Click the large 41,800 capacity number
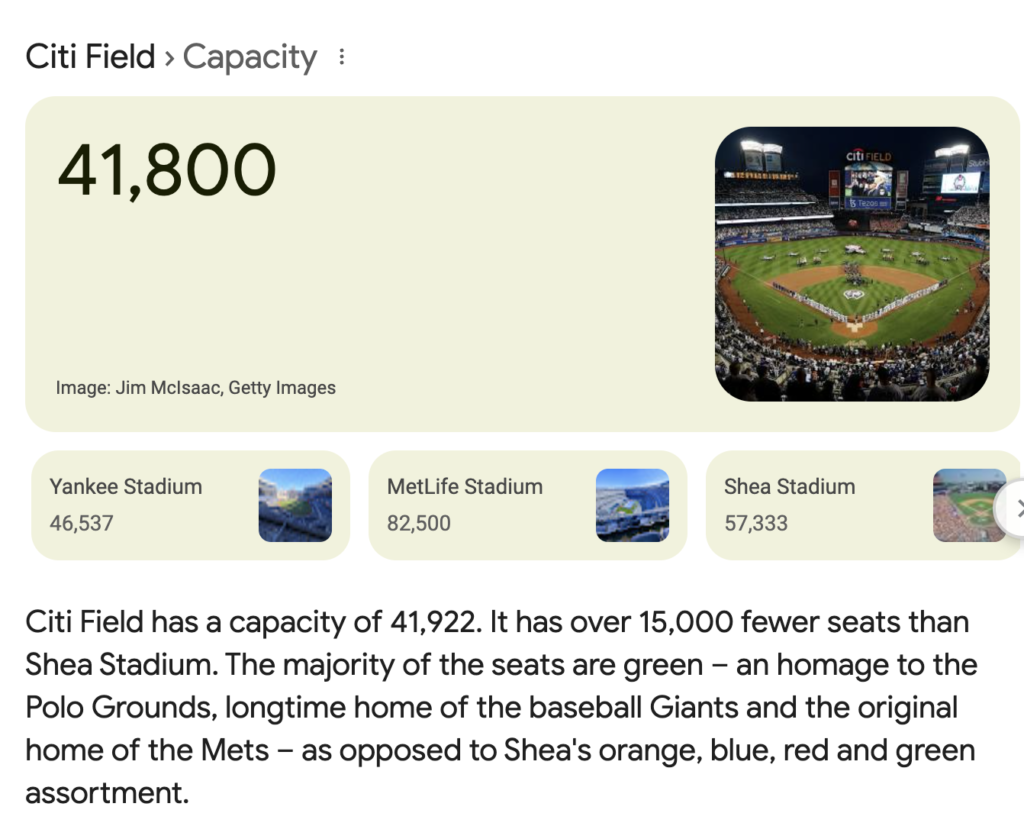Screen dimensions: 1024x826 [167, 170]
